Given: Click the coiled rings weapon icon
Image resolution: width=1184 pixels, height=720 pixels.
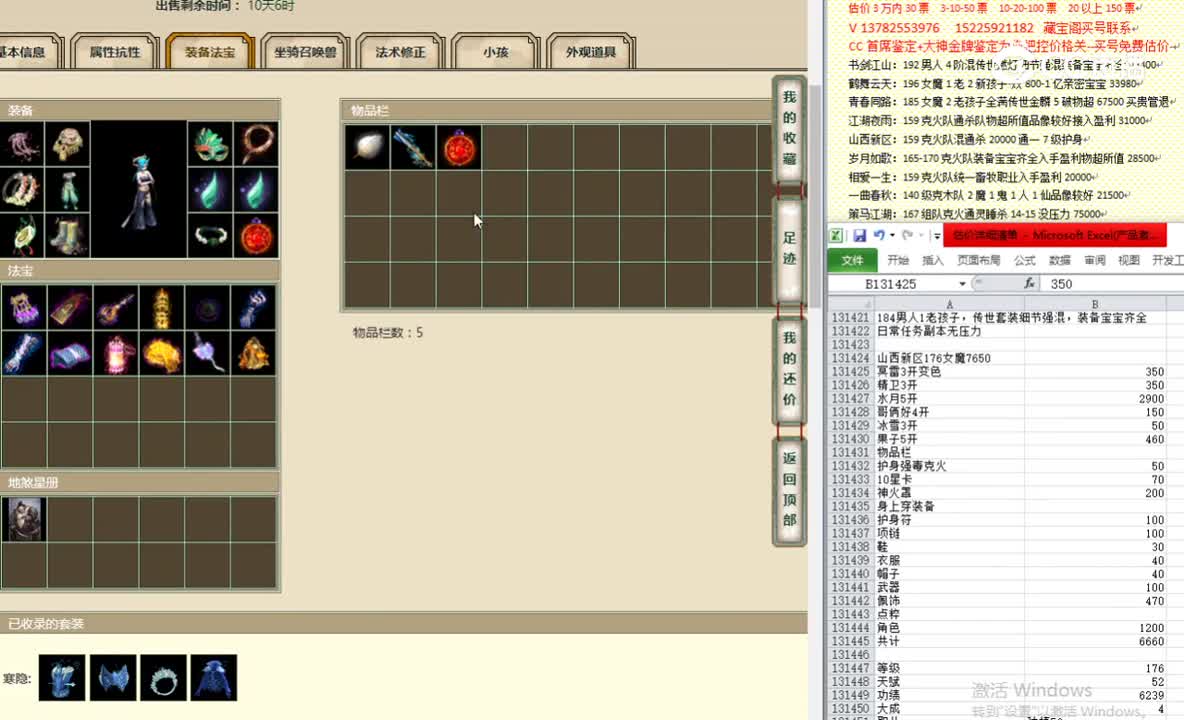Looking at the screenshot, I should pyautogui.click(x=22, y=190).
